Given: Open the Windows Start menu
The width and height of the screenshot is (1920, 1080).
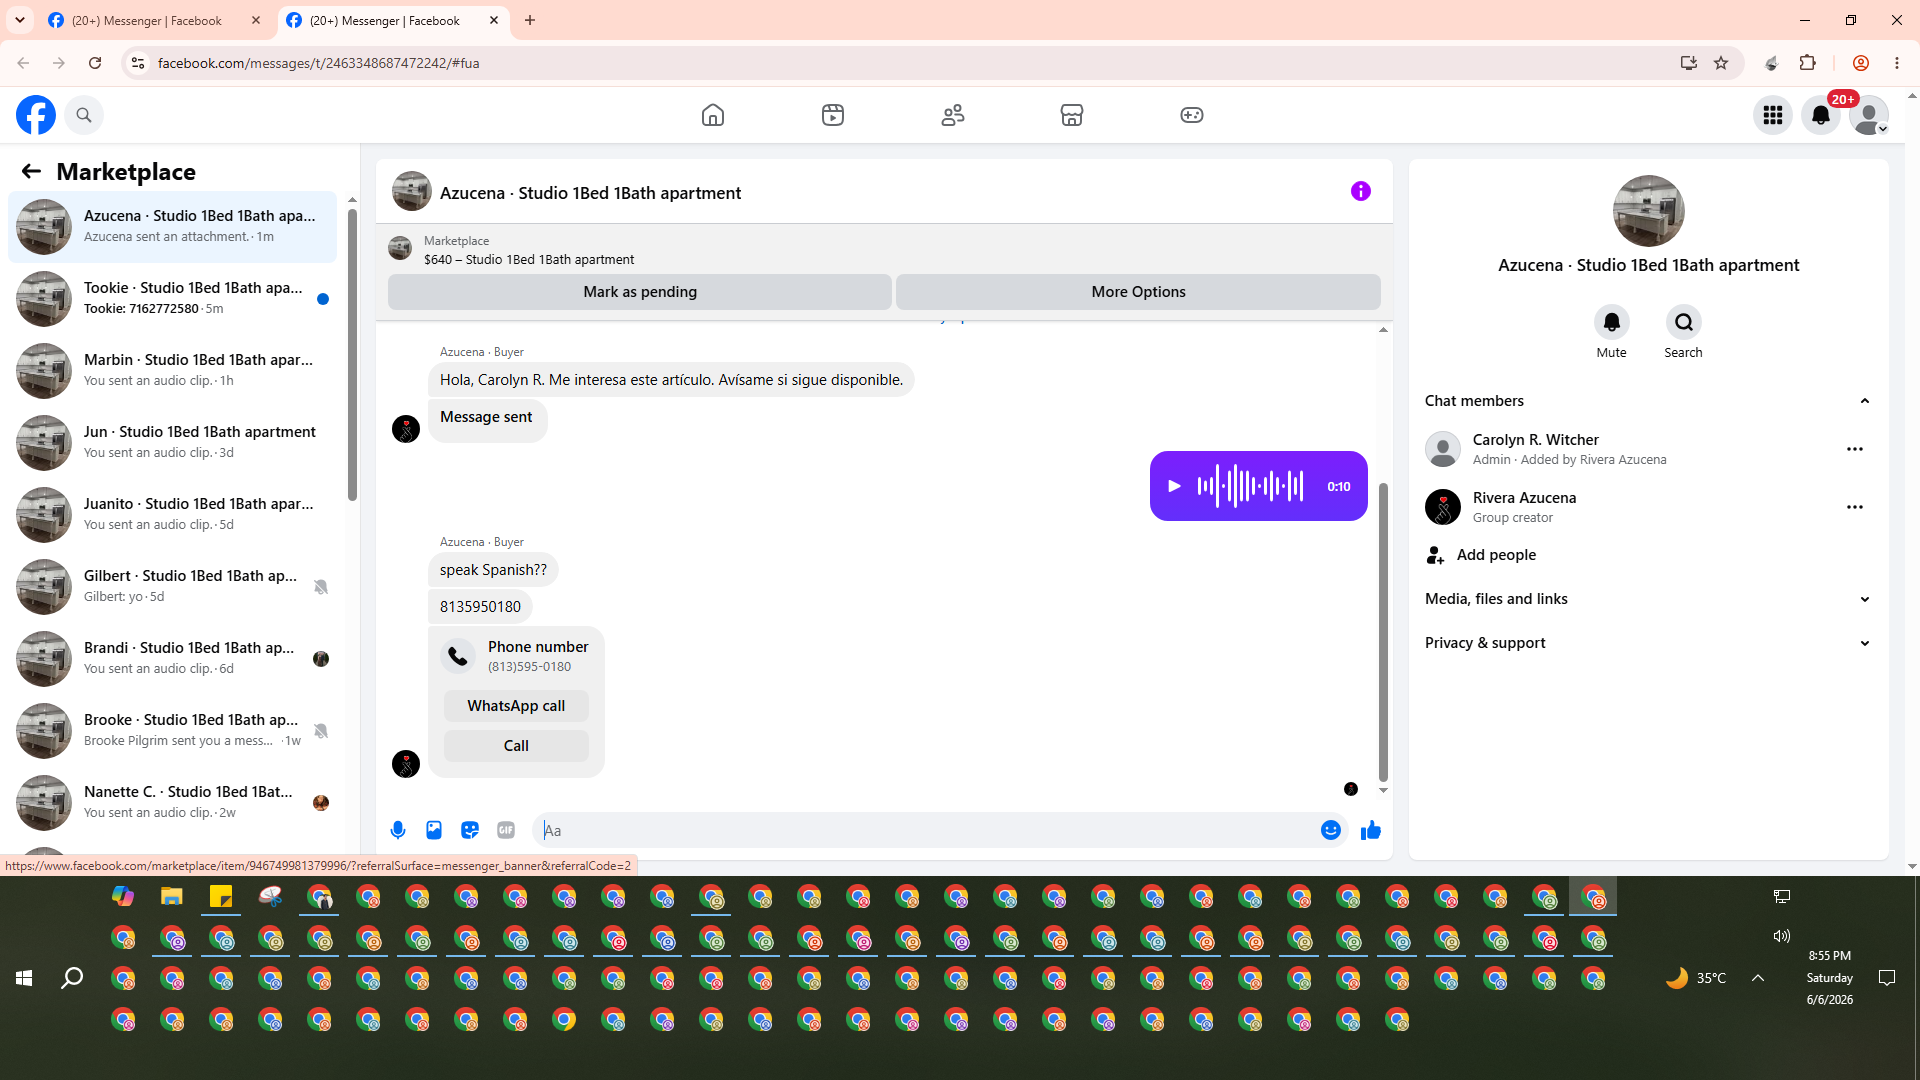Looking at the screenshot, I should (24, 978).
